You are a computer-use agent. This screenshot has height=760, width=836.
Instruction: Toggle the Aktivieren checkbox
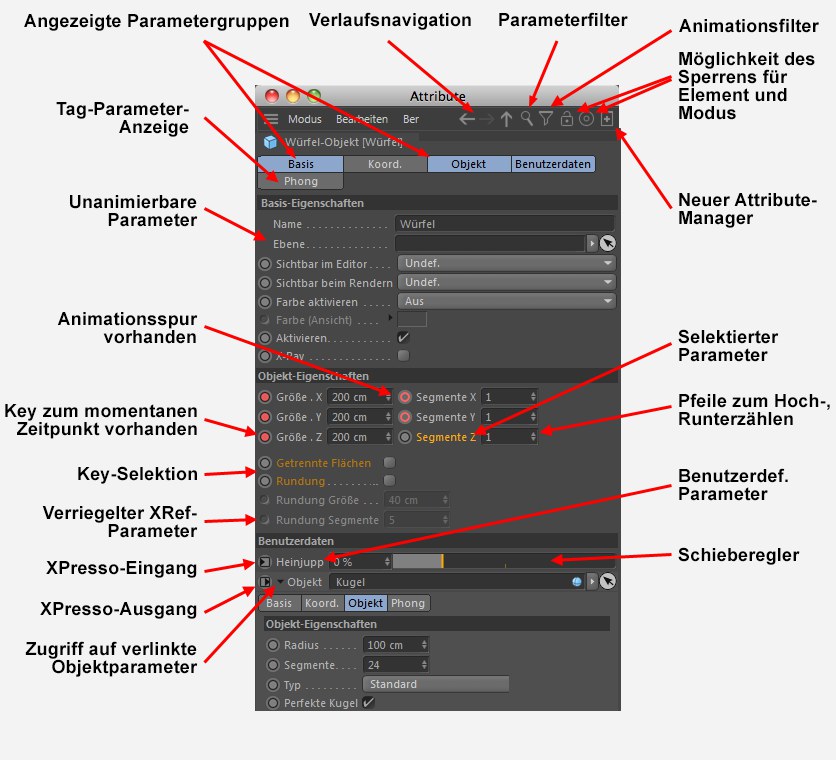(x=404, y=337)
